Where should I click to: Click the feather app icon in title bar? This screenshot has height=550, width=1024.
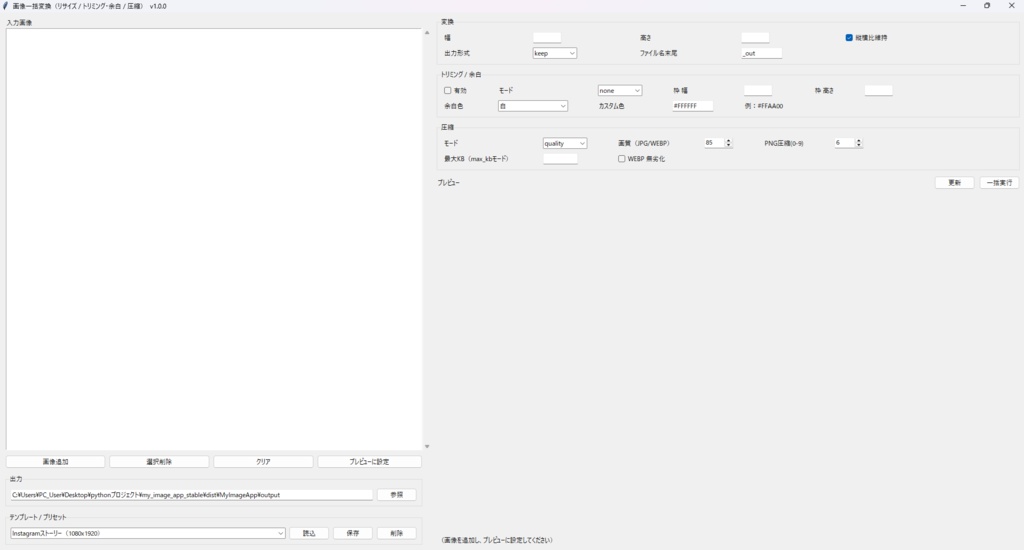tap(5, 6)
